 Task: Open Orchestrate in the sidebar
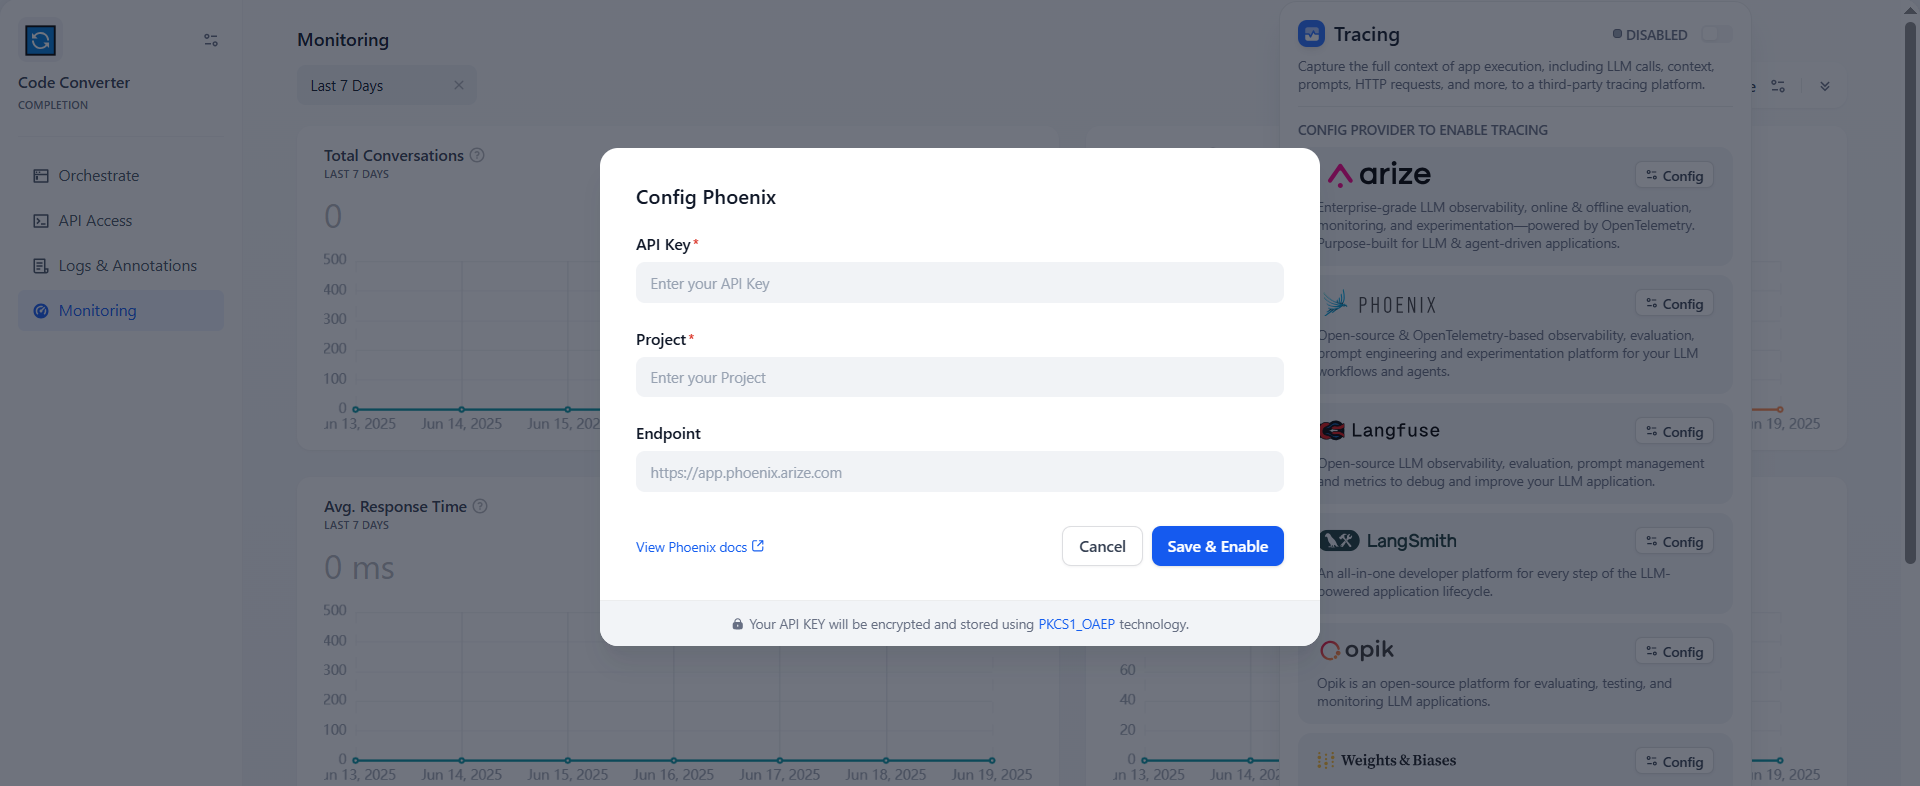click(98, 176)
